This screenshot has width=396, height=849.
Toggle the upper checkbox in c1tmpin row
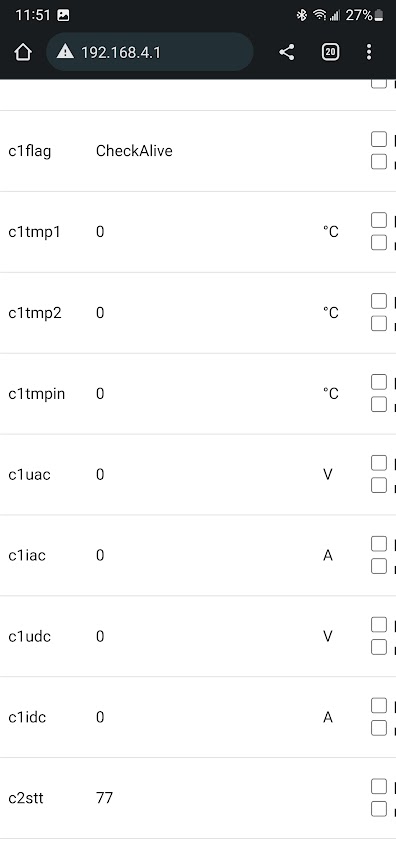tap(379, 382)
